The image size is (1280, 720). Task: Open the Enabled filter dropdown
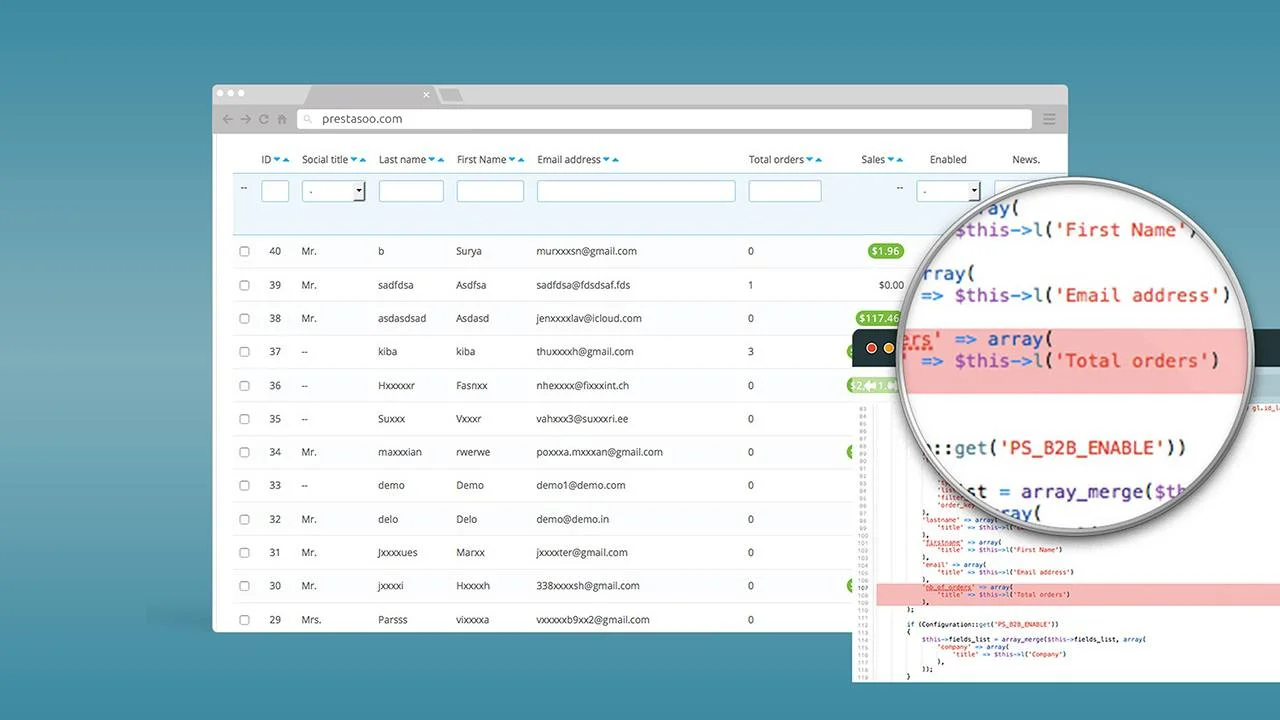click(948, 191)
